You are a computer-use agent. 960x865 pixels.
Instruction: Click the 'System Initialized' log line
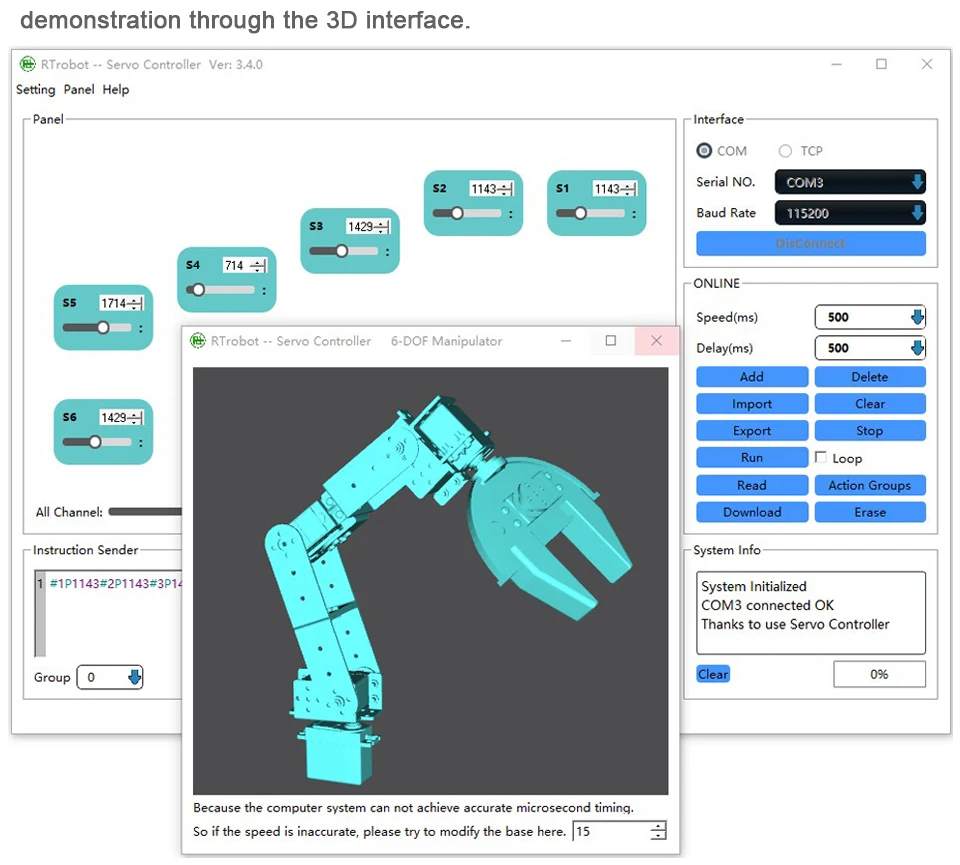tap(754, 586)
